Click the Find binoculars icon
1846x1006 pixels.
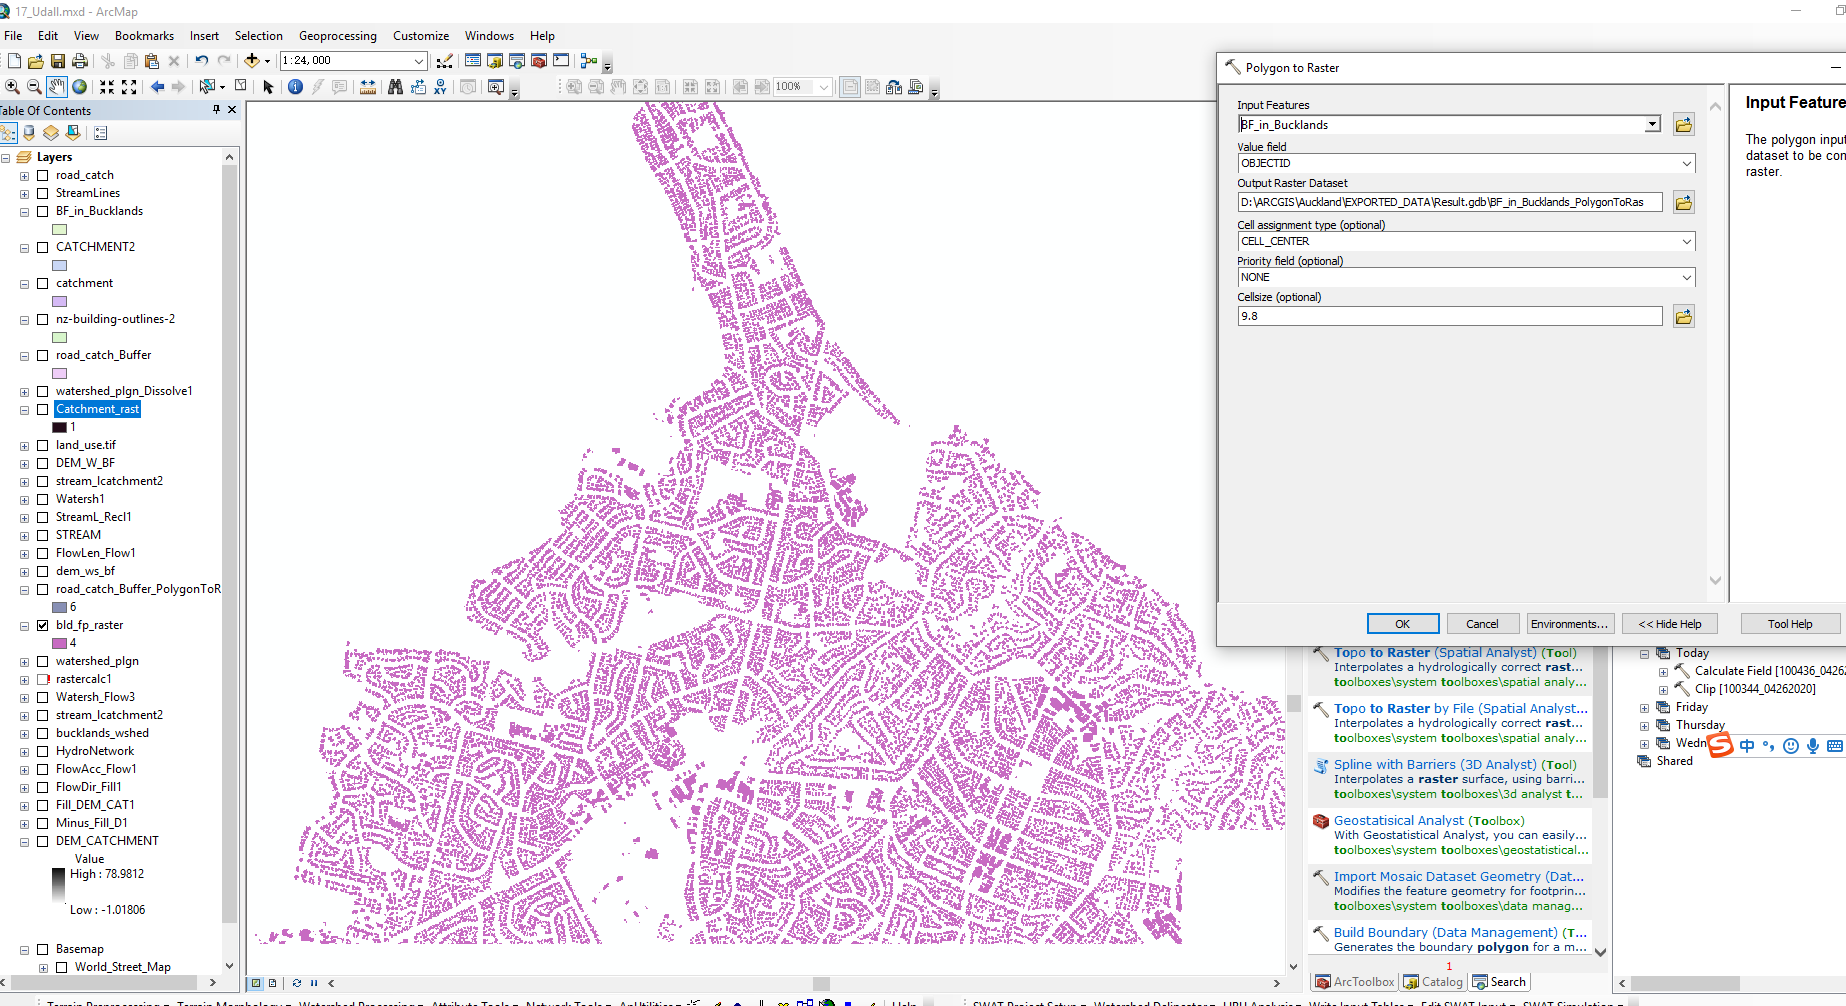pos(395,87)
